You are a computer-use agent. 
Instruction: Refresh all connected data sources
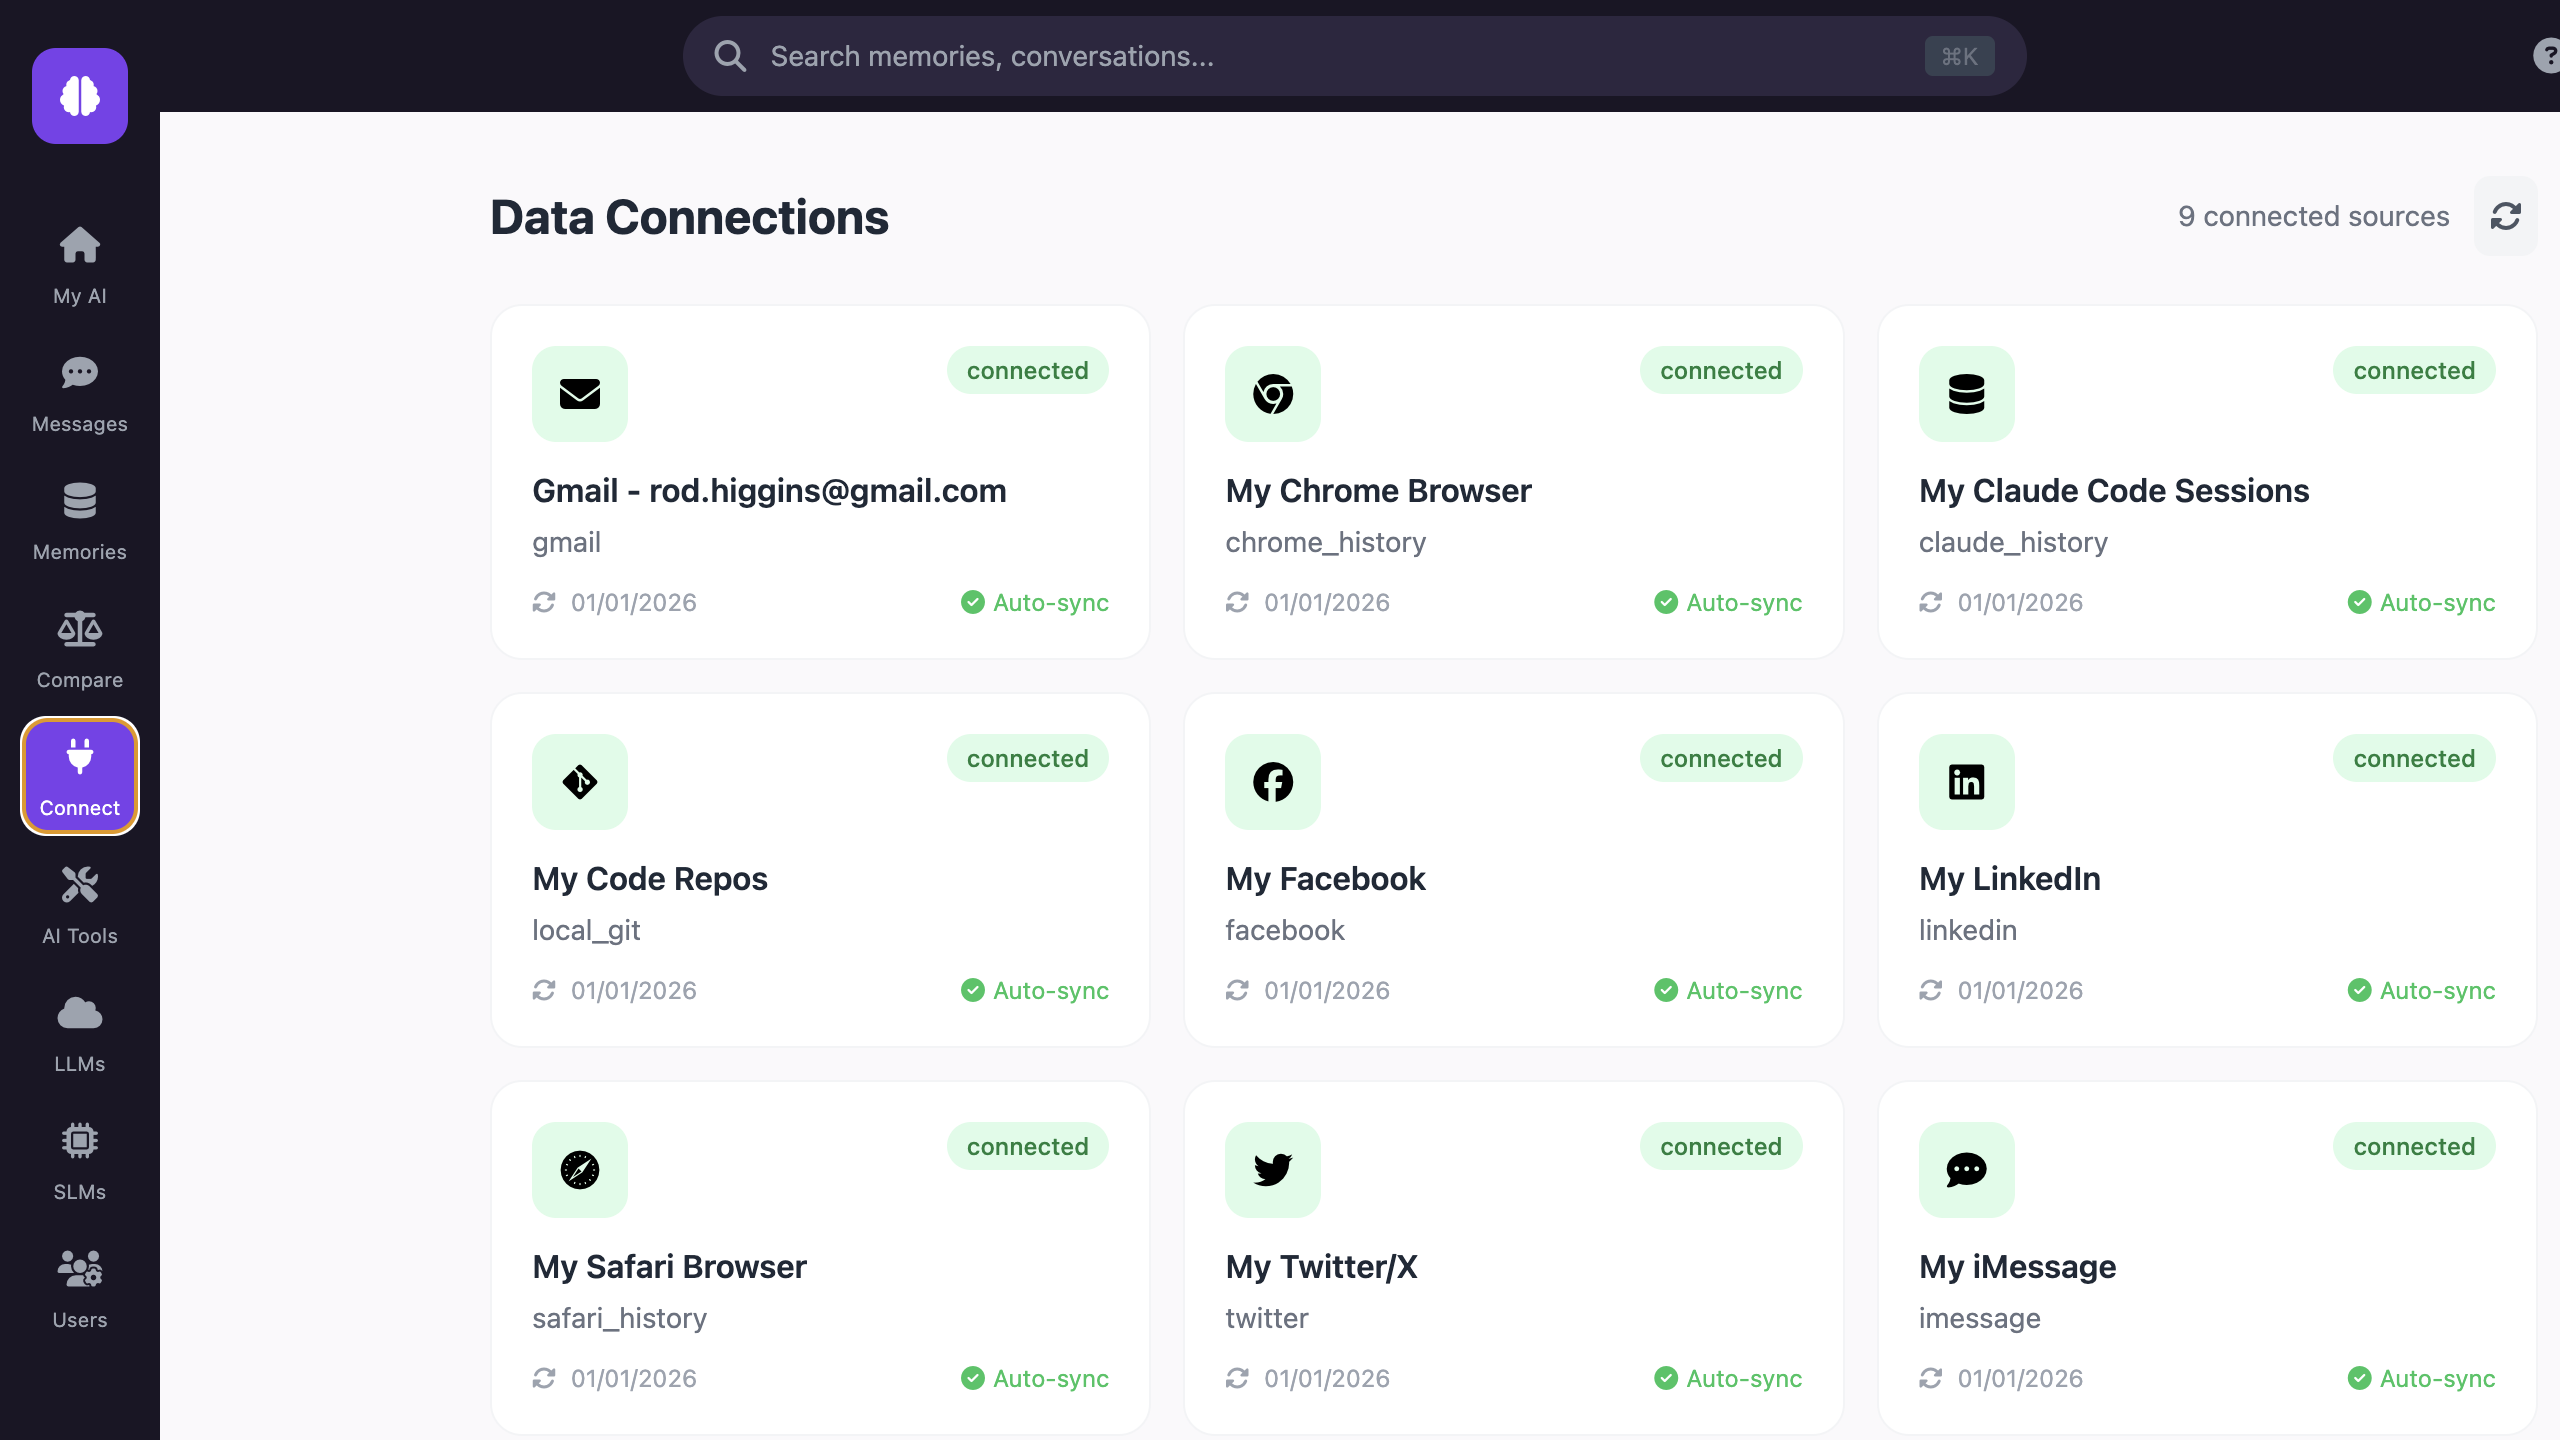[2506, 216]
